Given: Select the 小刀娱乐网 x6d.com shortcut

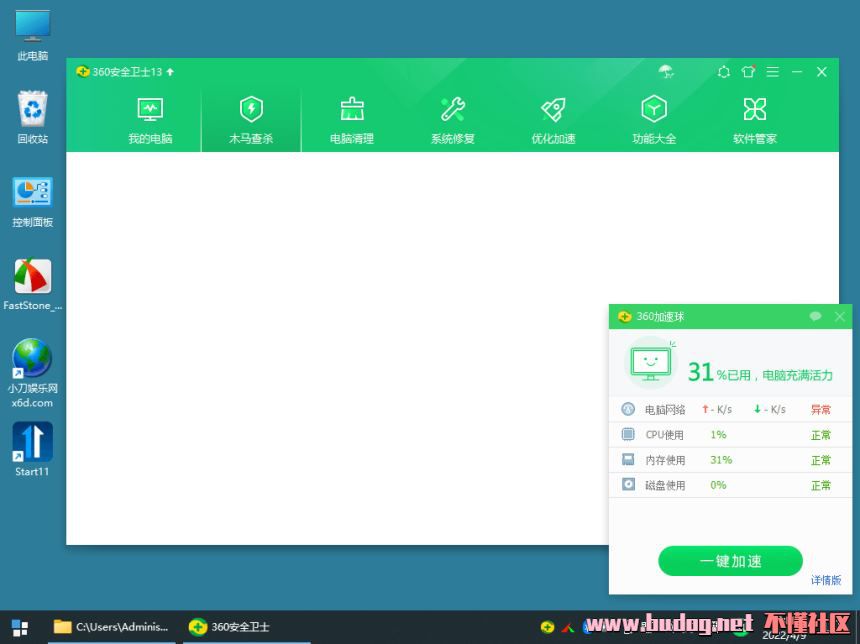Looking at the screenshot, I should (32, 373).
